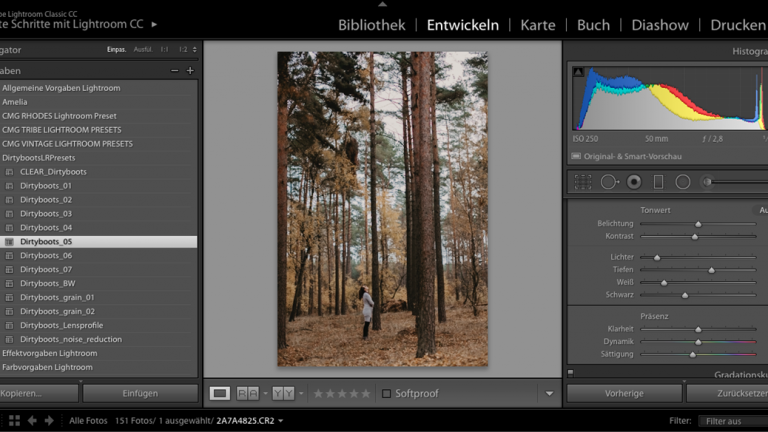Activate the spot removal tool
This screenshot has height=432, width=768.
(609, 182)
